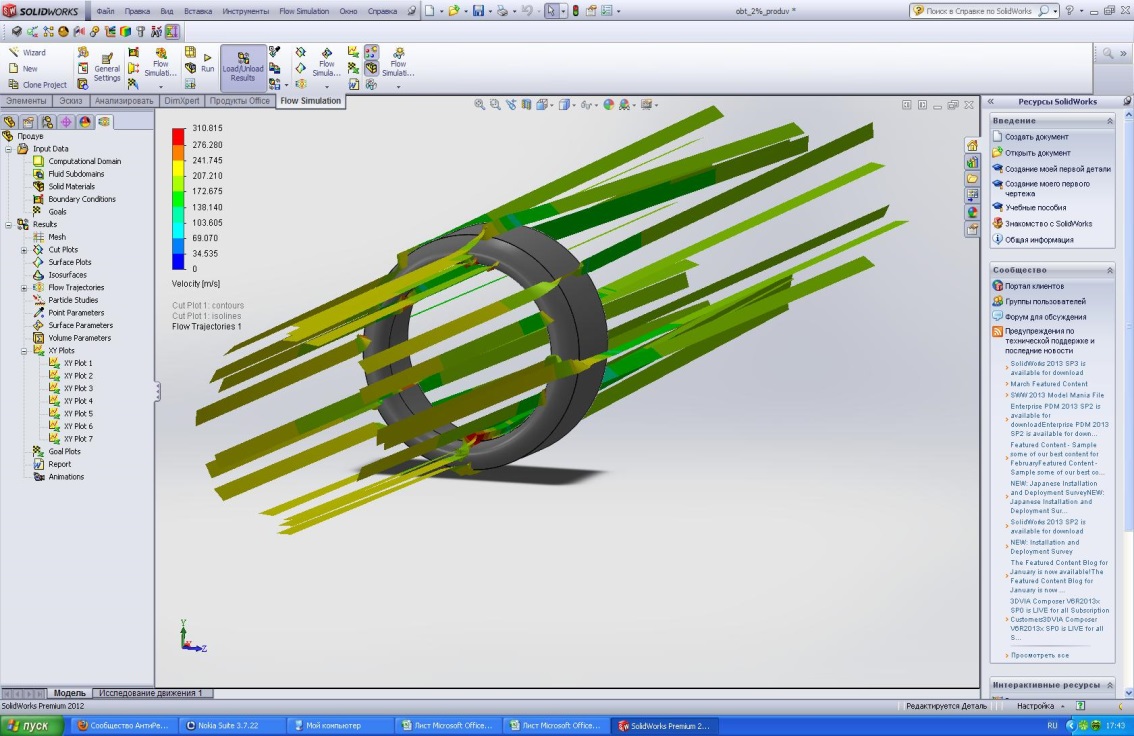Collapse the Results tree node
Screen dimensions: 1134x736
click(9, 225)
